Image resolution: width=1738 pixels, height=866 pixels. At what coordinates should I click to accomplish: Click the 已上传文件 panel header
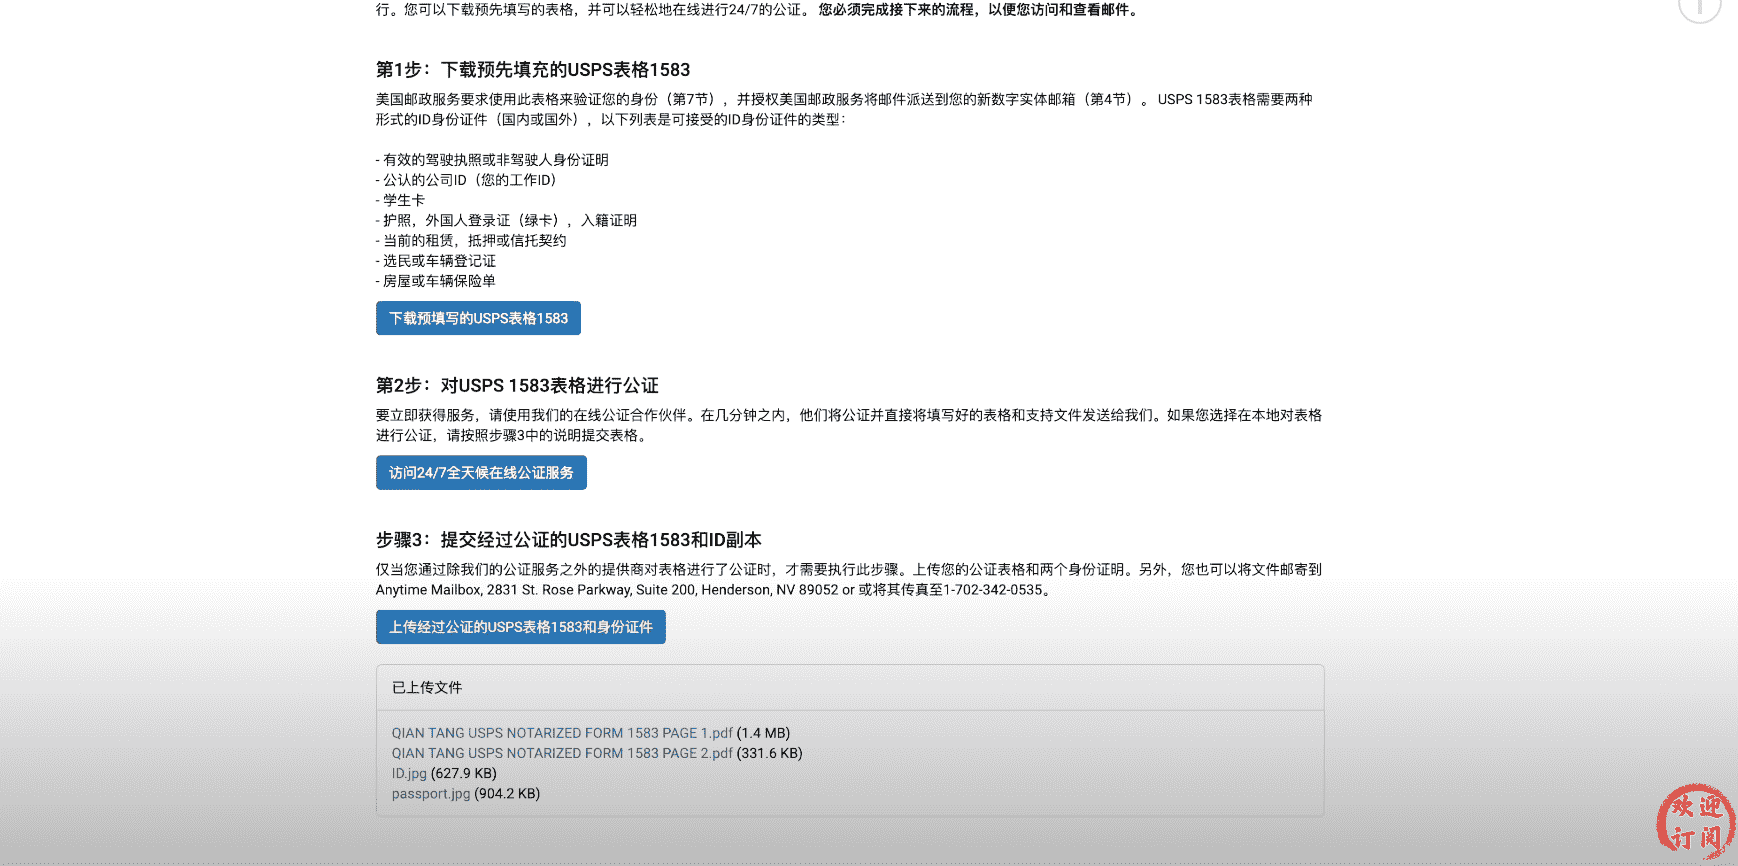coord(427,688)
